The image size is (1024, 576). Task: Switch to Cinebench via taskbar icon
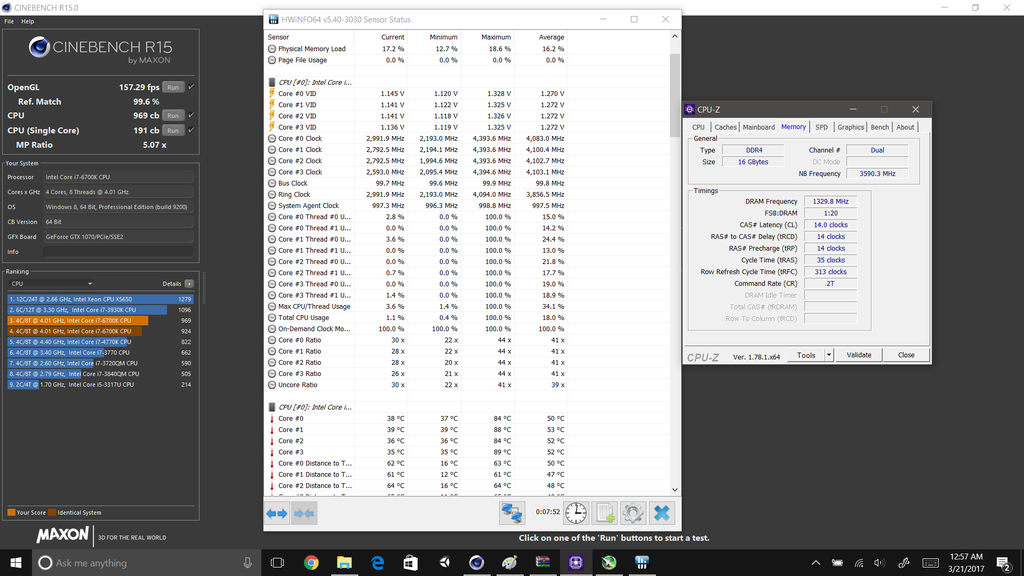(477, 562)
